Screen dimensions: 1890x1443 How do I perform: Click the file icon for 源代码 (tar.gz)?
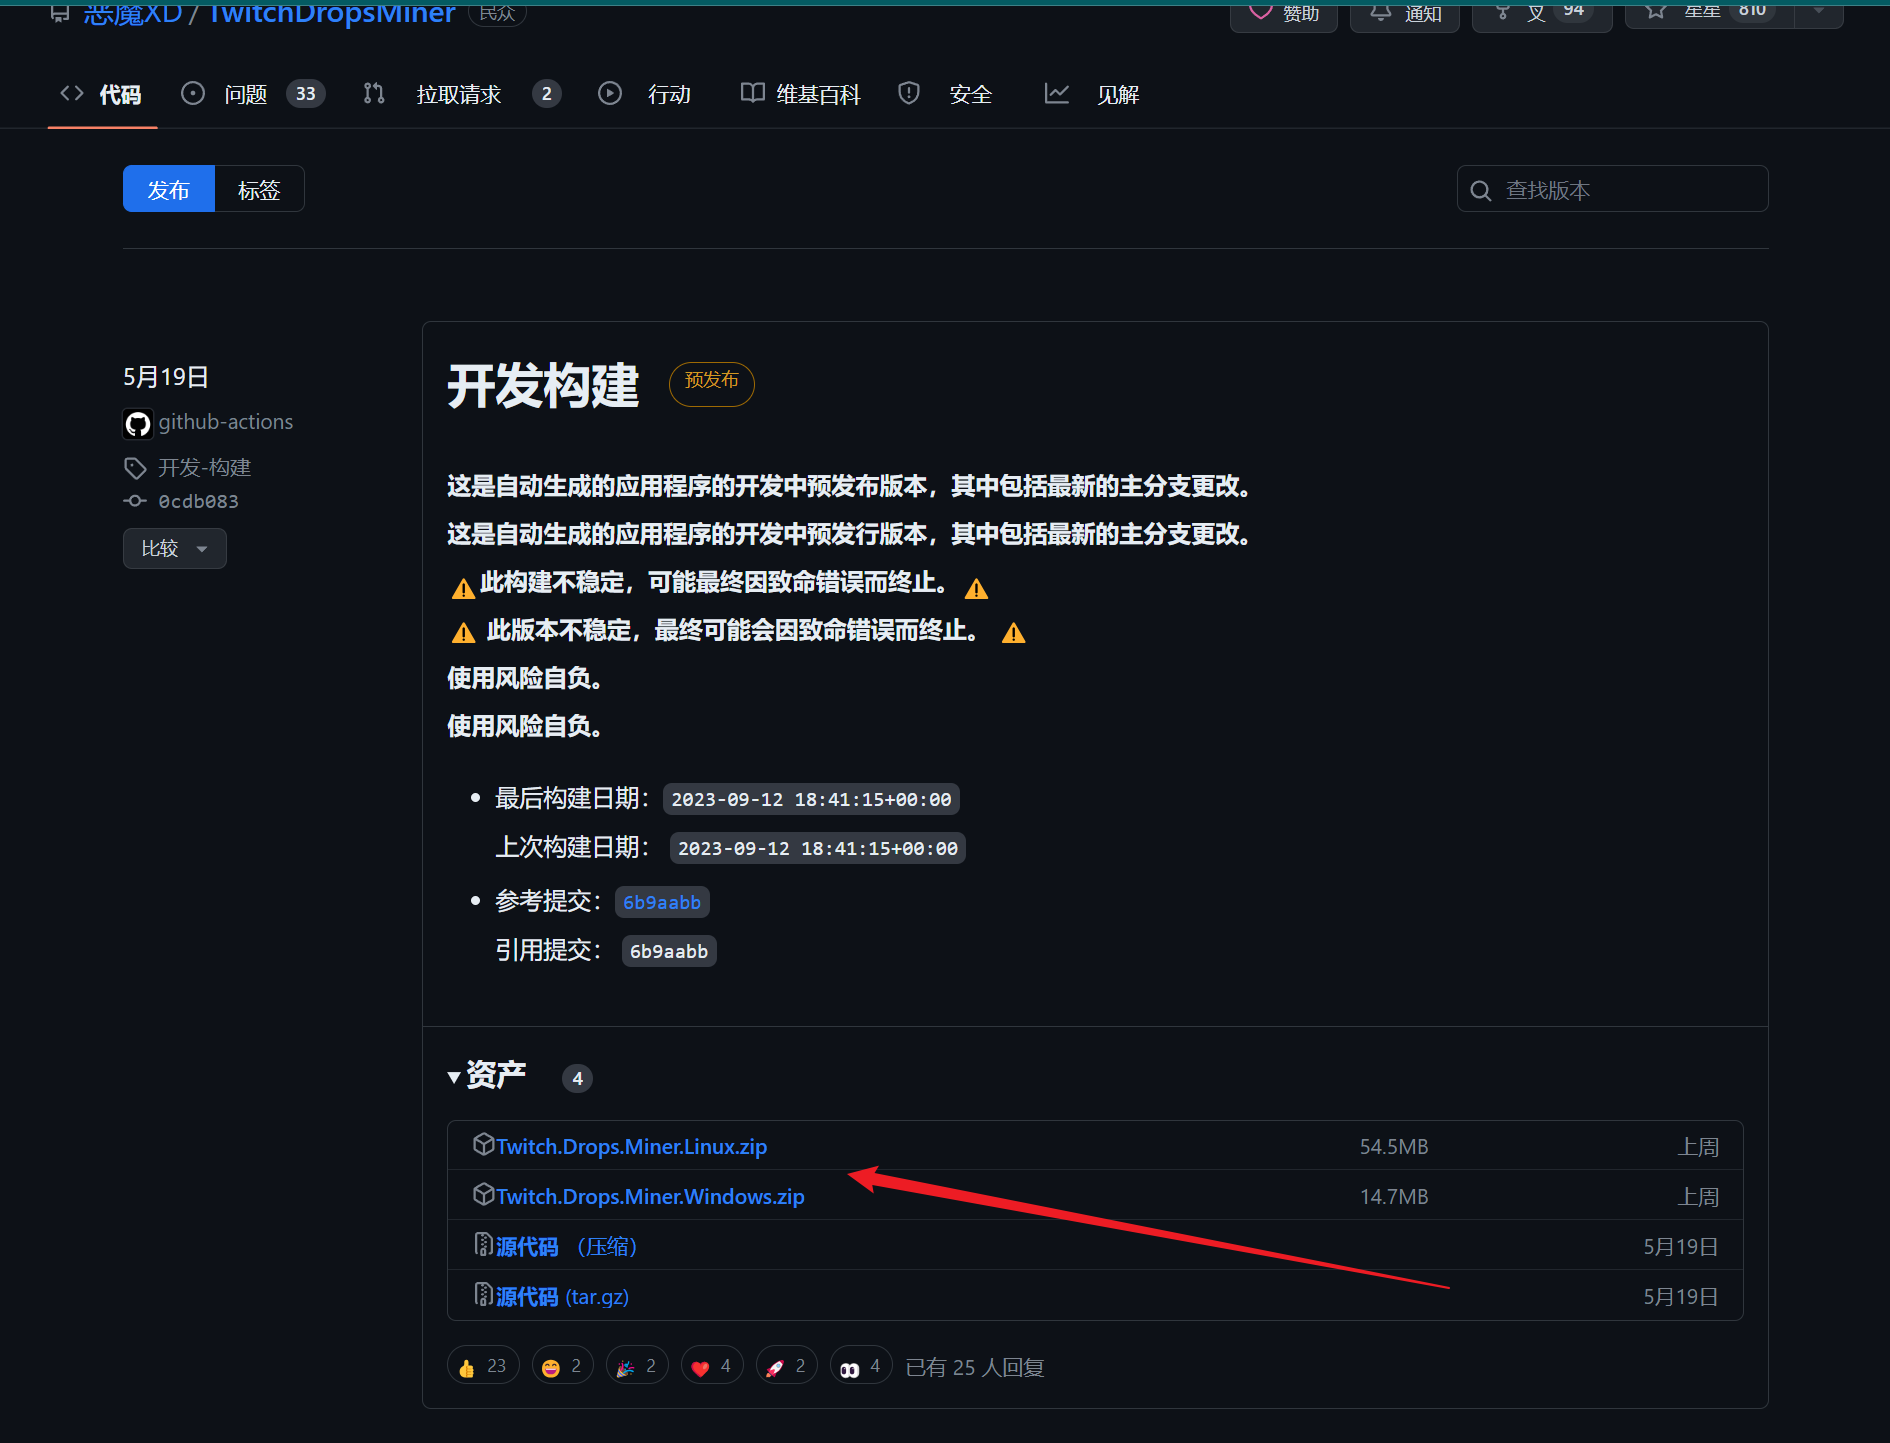[484, 1294]
